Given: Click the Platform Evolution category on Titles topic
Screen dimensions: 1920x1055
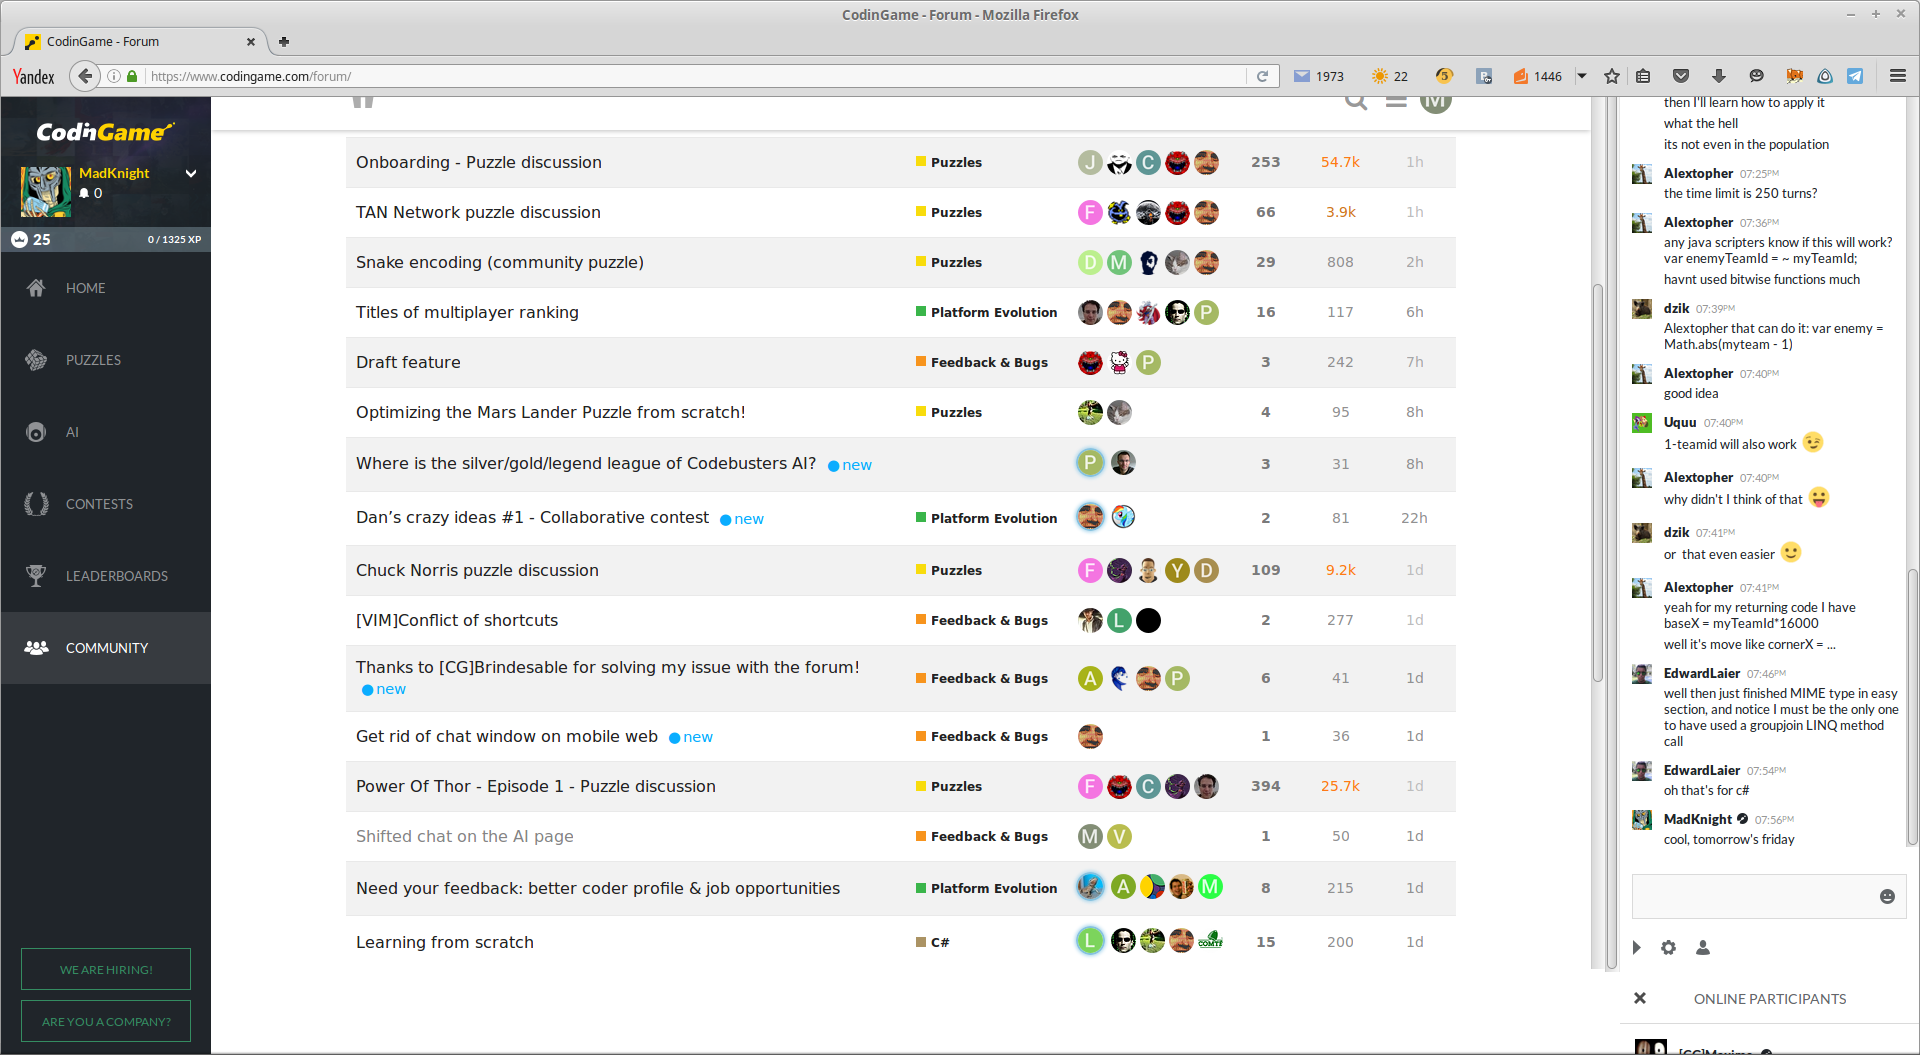Looking at the screenshot, I should point(993,312).
